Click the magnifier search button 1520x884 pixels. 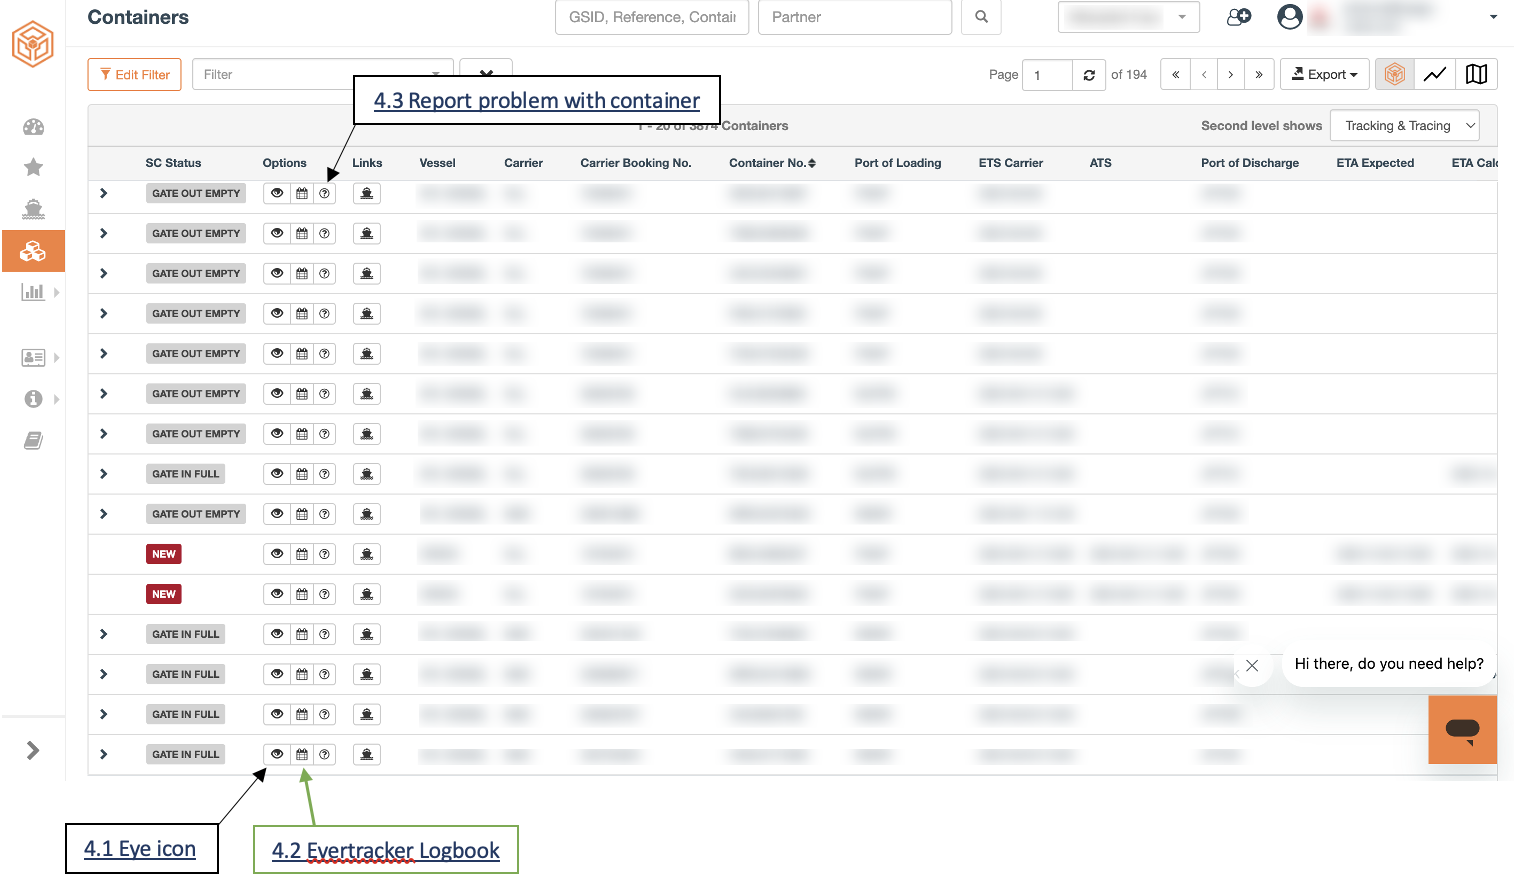pos(981,17)
